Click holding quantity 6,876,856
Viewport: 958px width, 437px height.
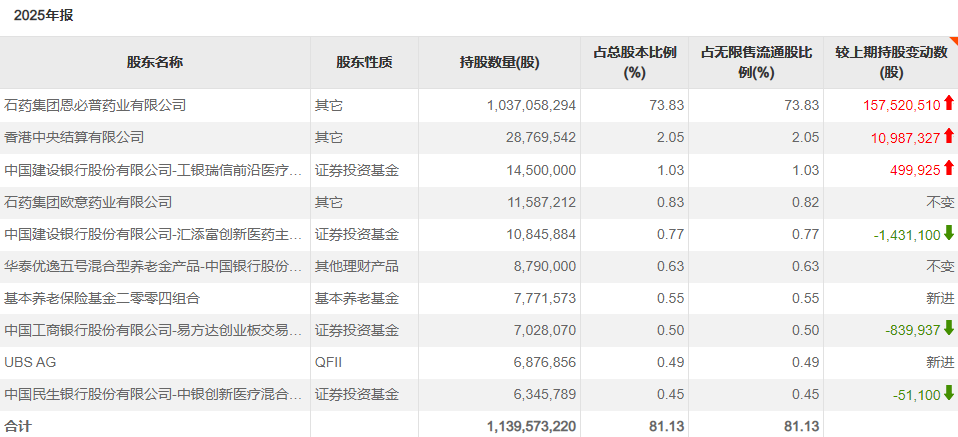(x=544, y=362)
